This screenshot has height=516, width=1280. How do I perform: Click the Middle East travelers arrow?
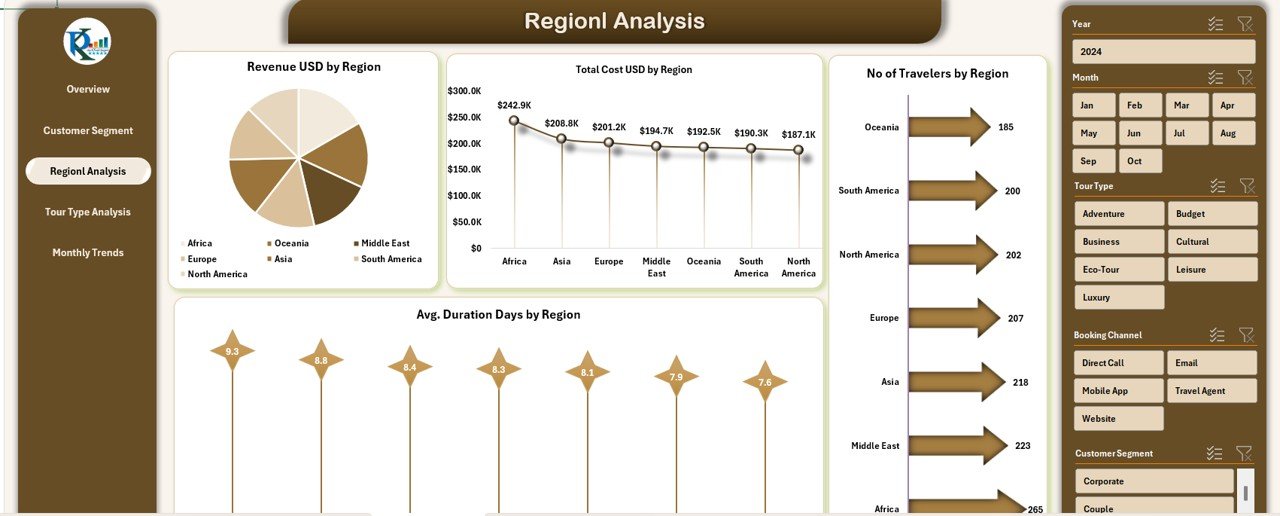958,445
